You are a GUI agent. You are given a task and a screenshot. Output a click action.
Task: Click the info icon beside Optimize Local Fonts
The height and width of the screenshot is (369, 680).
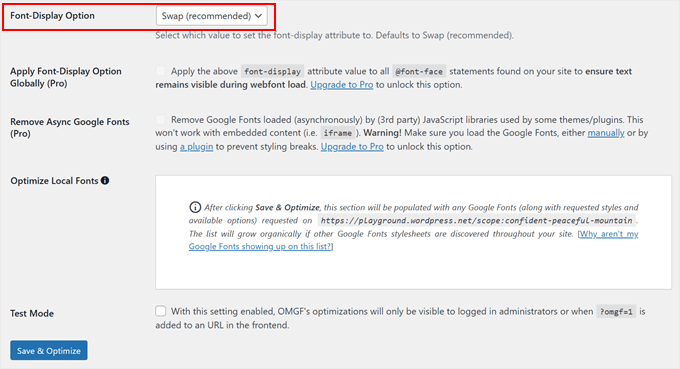click(x=105, y=180)
